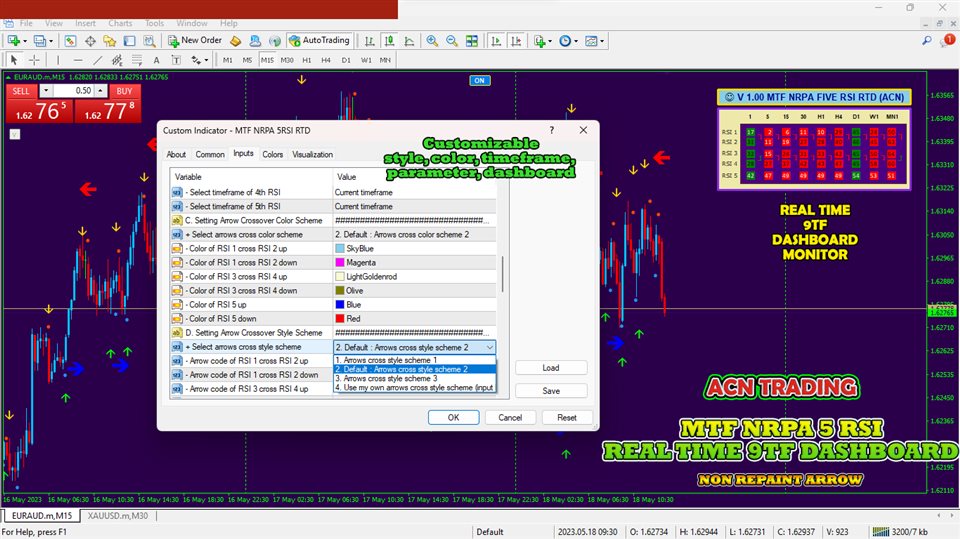
Task: Open the Navigator panel icon
Action: point(110,41)
